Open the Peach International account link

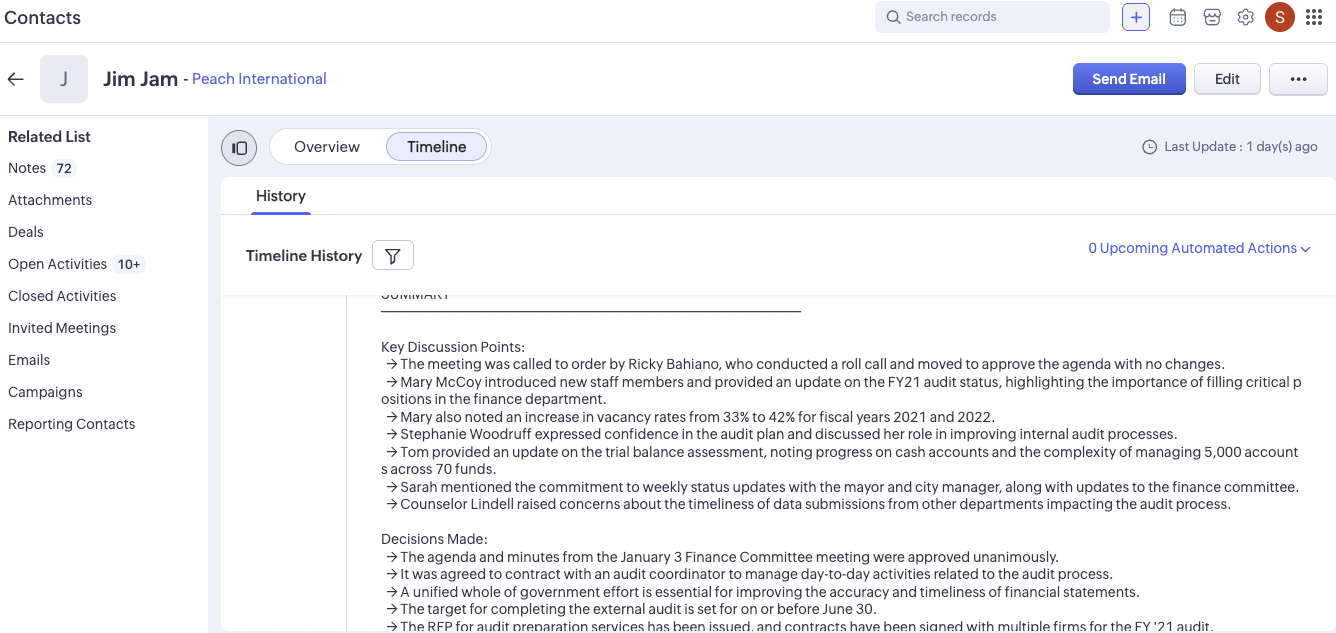point(258,78)
